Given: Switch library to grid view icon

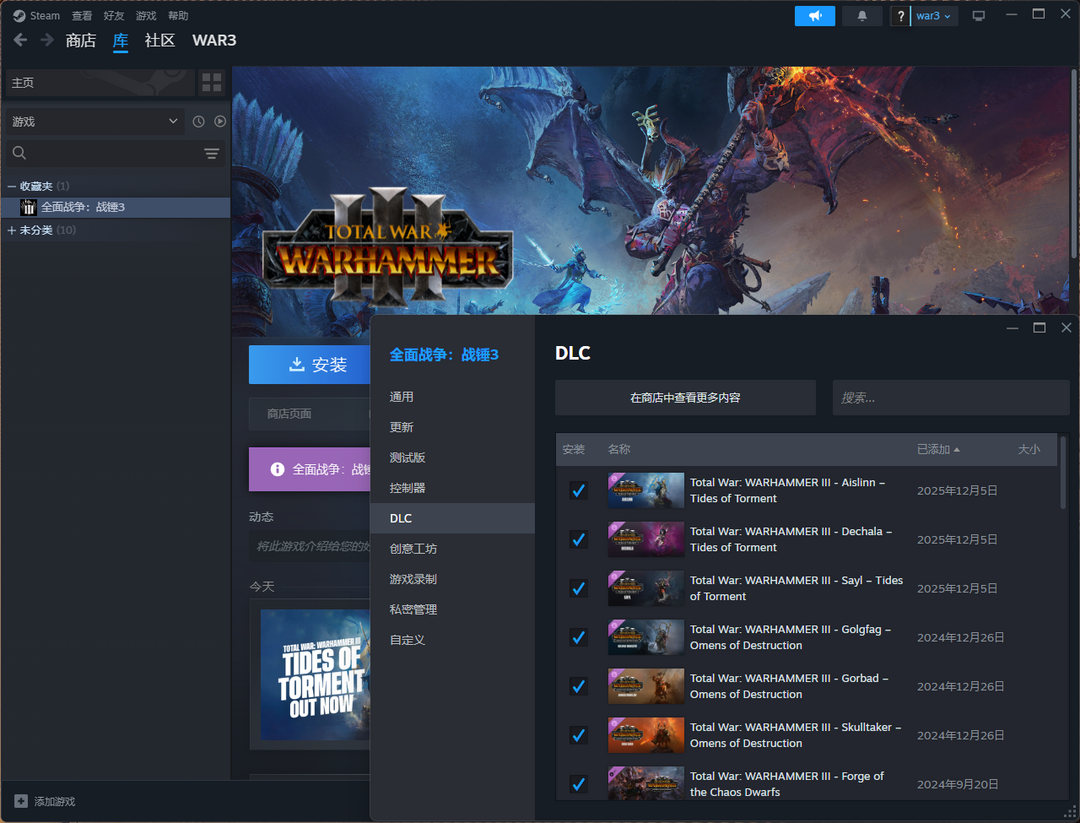Looking at the screenshot, I should click(211, 83).
